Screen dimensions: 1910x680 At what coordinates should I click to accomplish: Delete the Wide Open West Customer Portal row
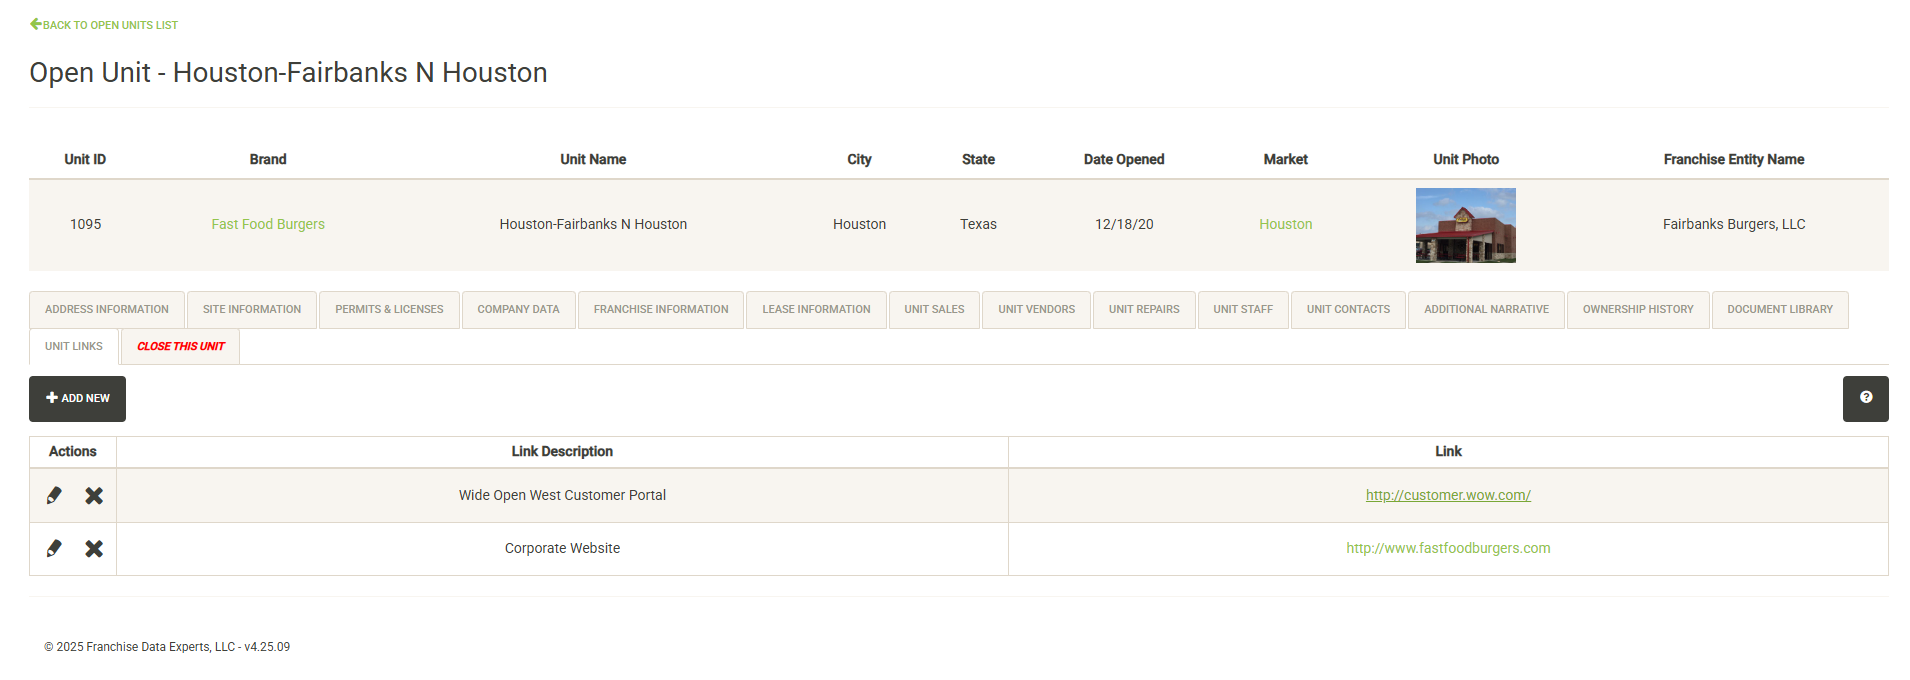tap(94, 495)
